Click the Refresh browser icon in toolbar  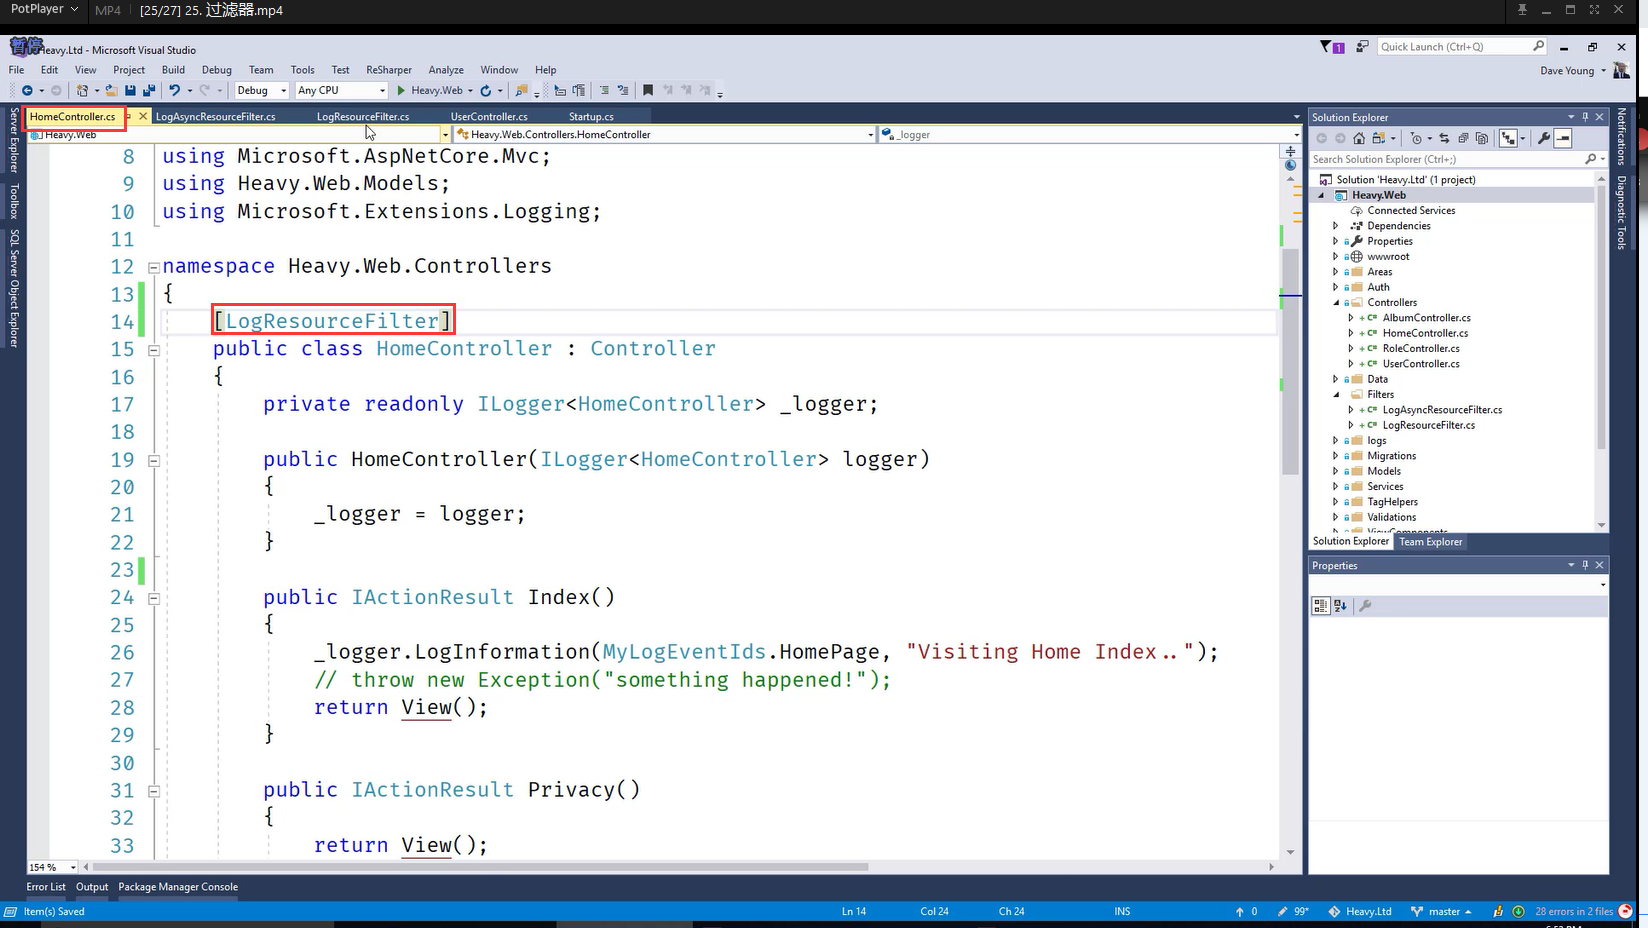coord(486,90)
